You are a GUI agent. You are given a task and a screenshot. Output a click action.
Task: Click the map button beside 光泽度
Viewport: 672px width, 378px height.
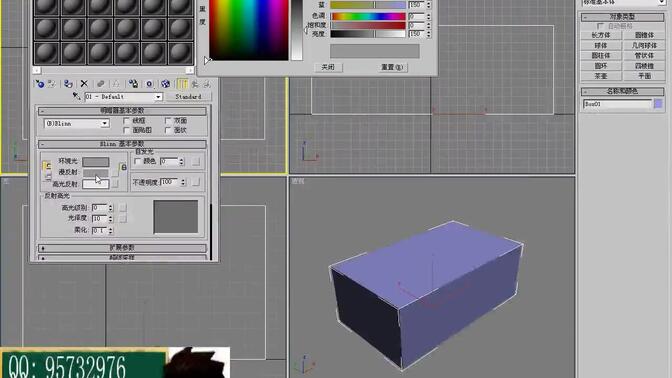click(x=123, y=219)
